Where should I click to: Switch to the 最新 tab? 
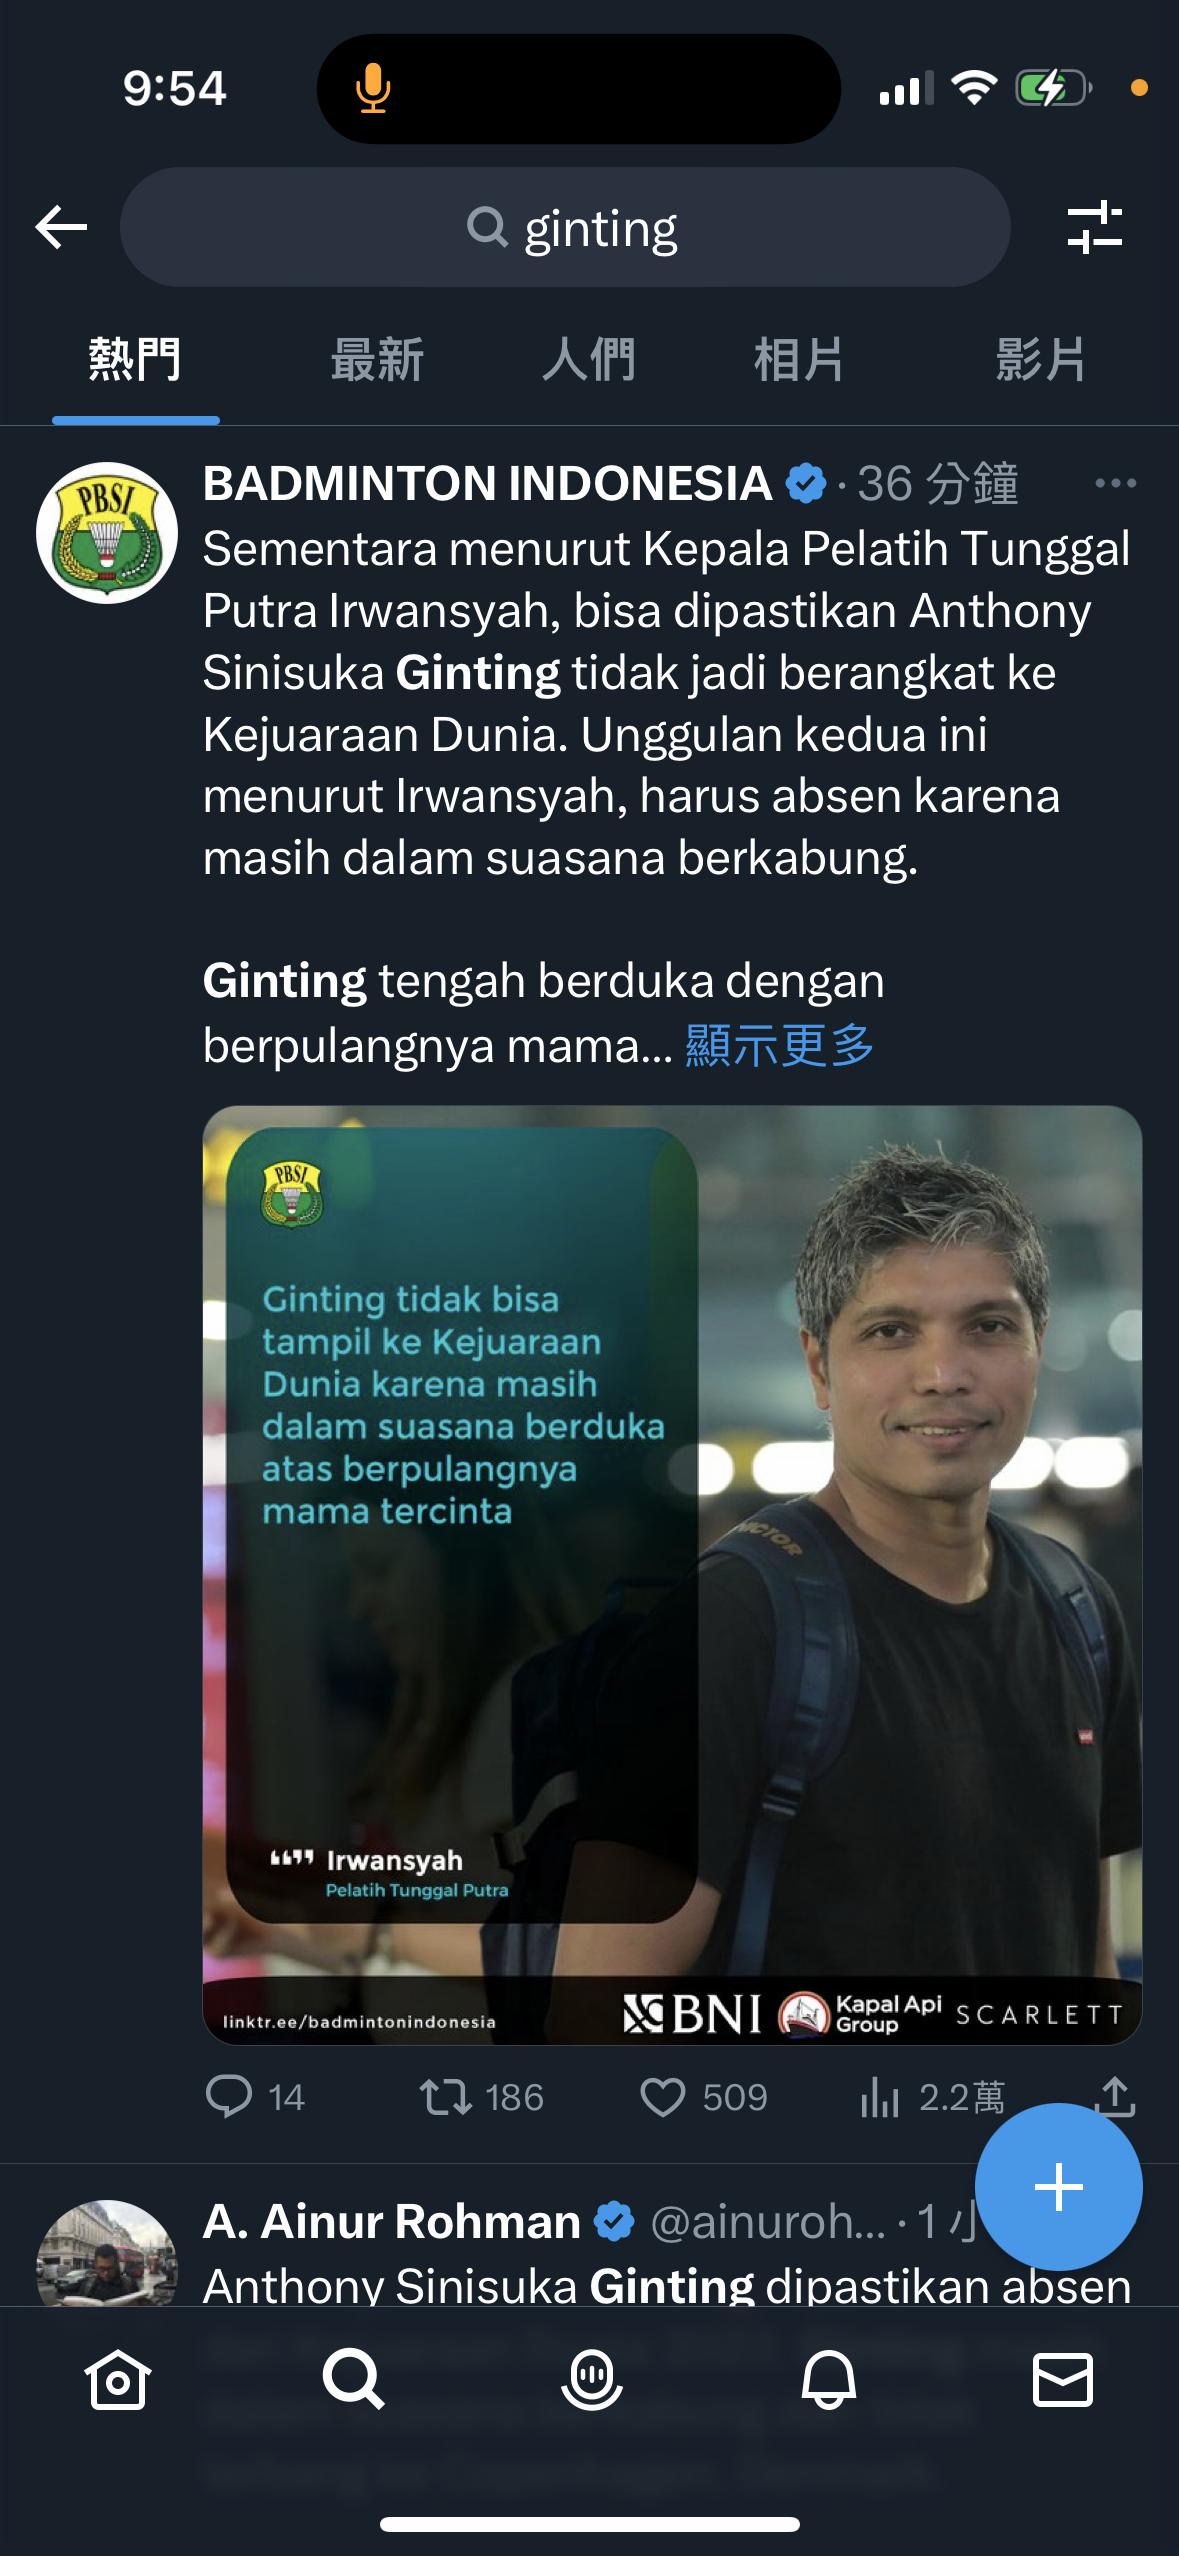[x=377, y=360]
